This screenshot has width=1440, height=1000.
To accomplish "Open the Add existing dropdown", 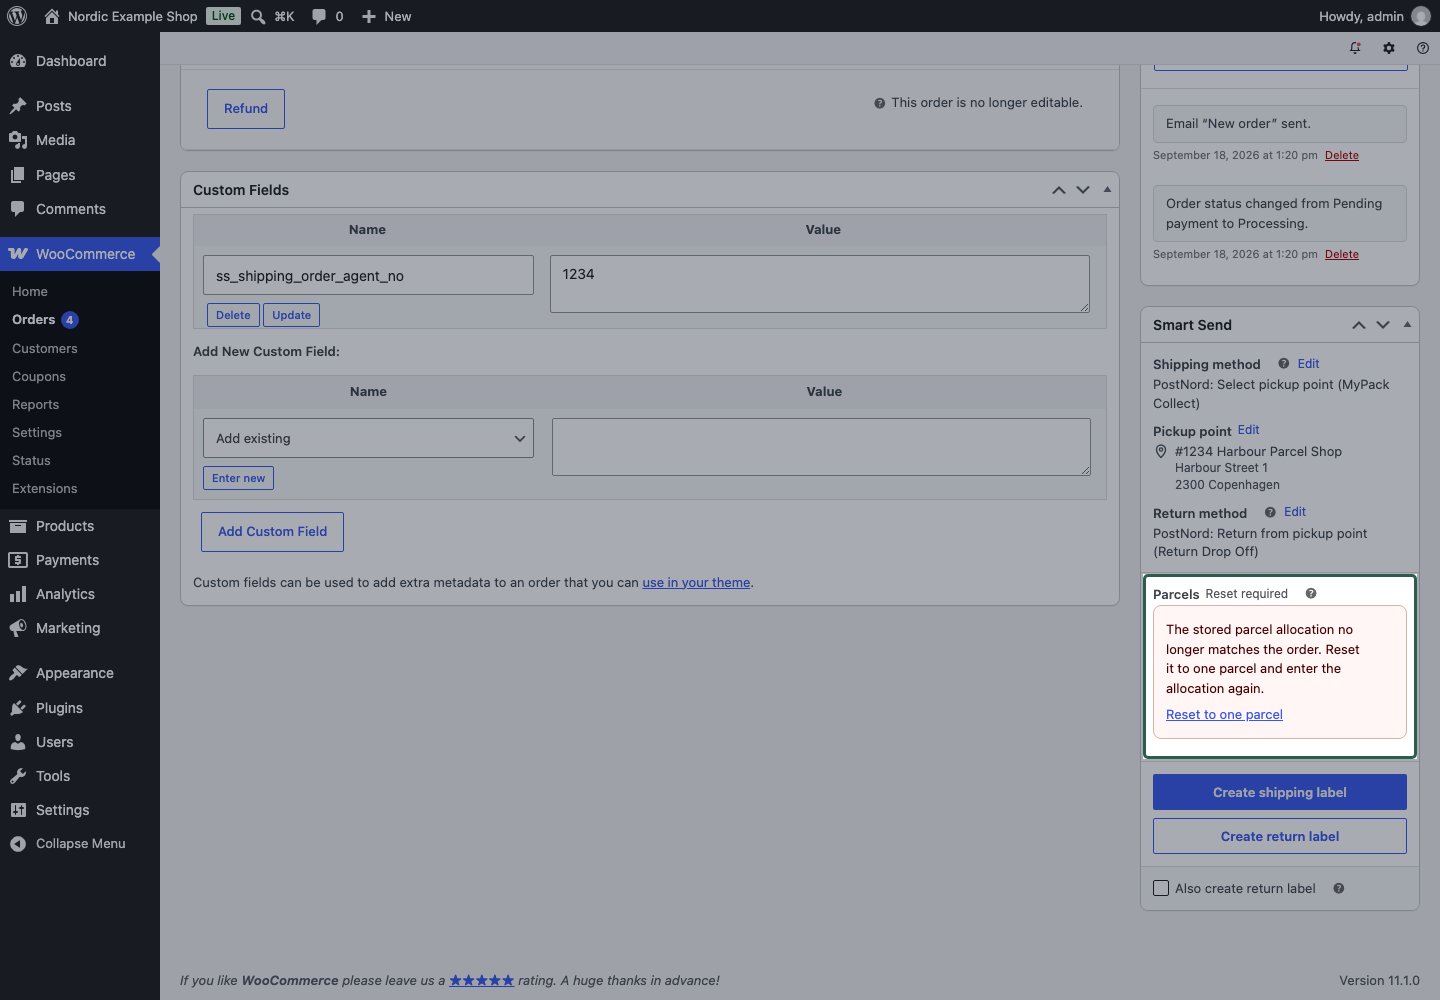I will (368, 438).
